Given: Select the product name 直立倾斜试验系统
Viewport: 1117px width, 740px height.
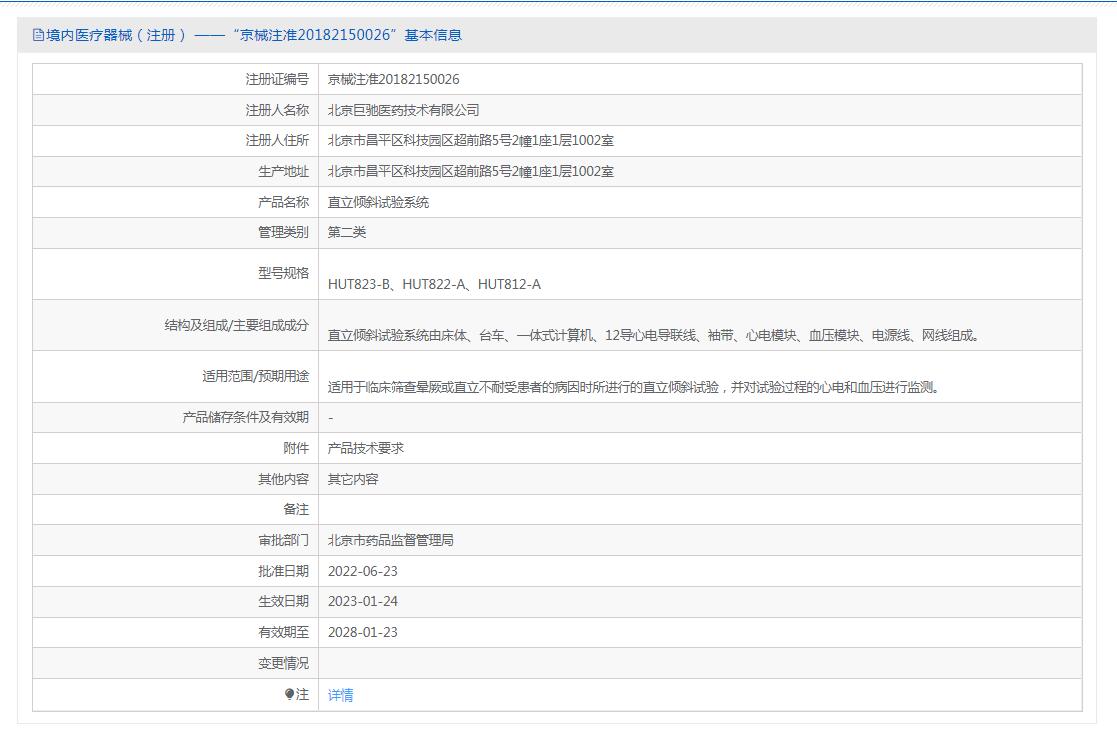Looking at the screenshot, I should click(x=378, y=202).
